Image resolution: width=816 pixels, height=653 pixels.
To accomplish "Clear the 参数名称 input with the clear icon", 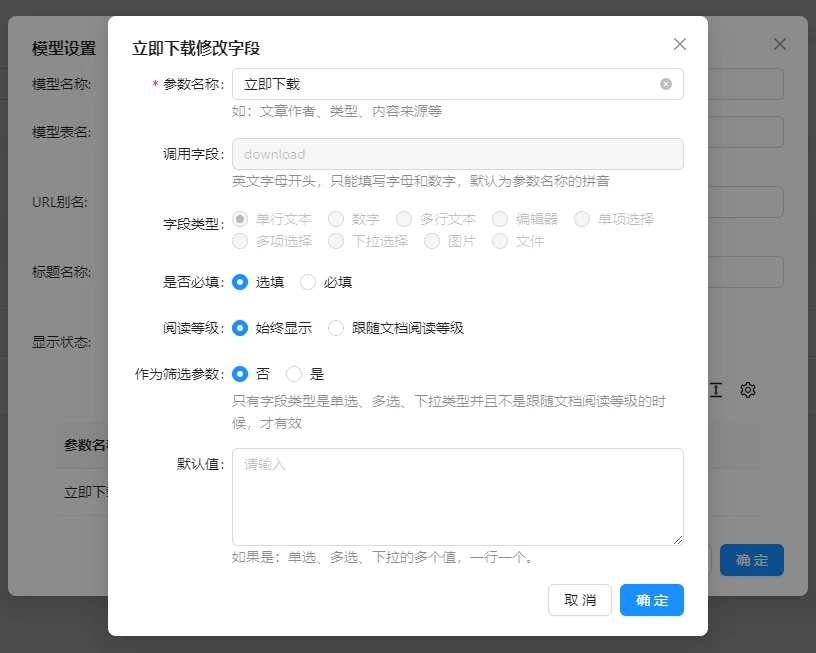I will tap(666, 84).
